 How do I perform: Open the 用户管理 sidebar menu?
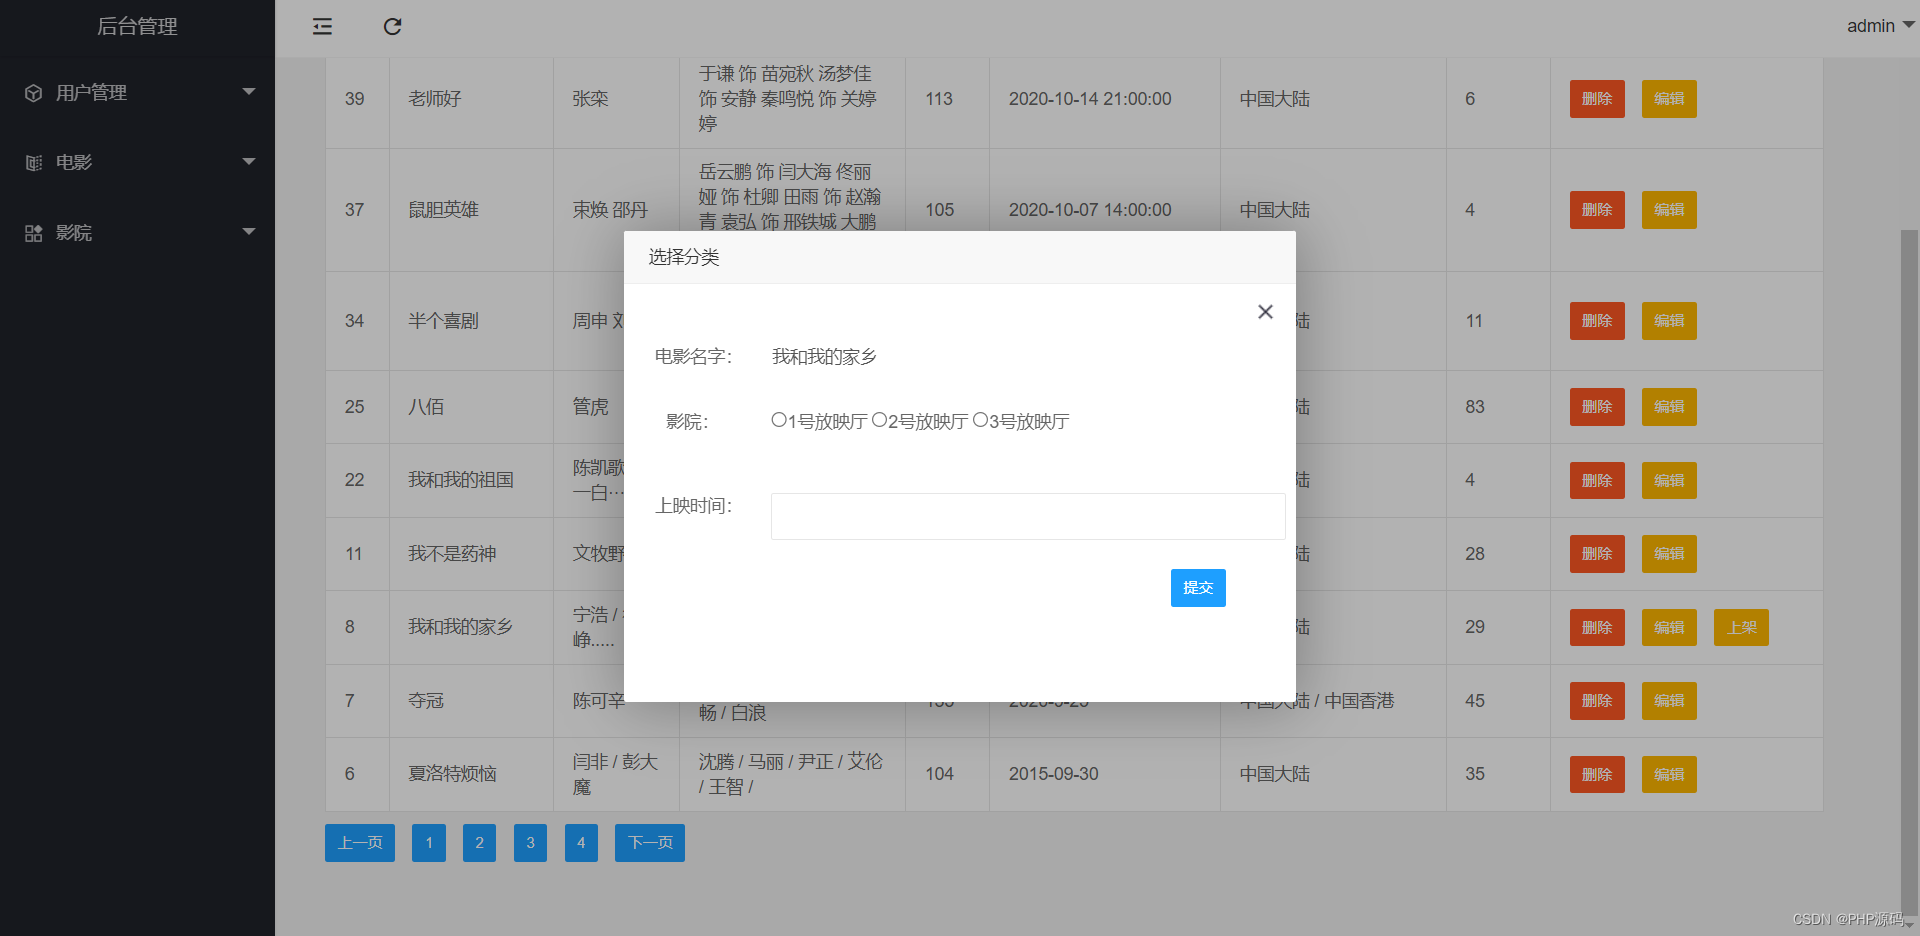click(137, 92)
